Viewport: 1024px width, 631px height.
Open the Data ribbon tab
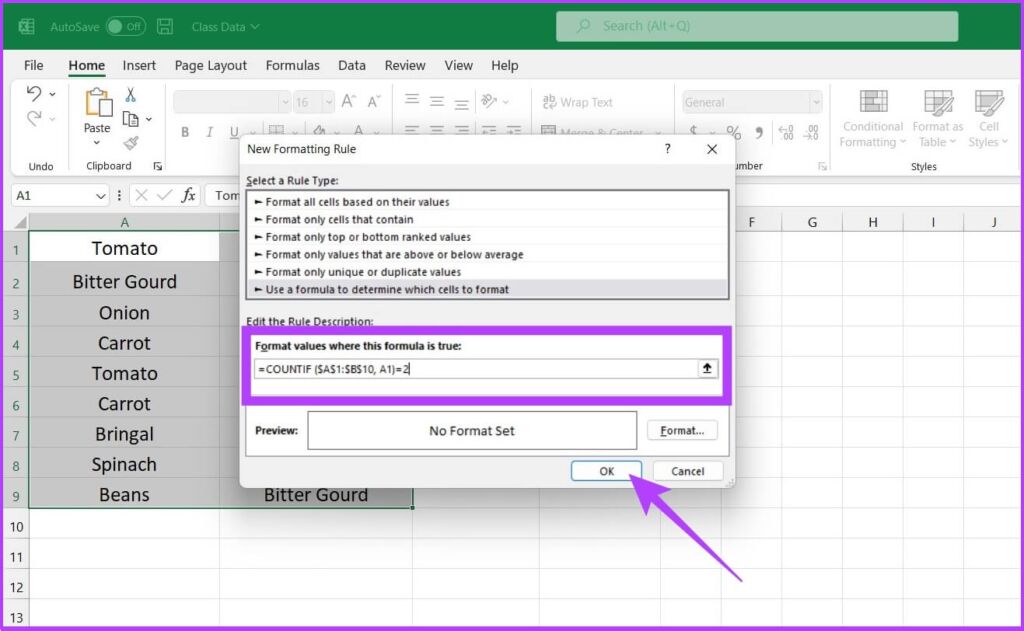point(351,65)
